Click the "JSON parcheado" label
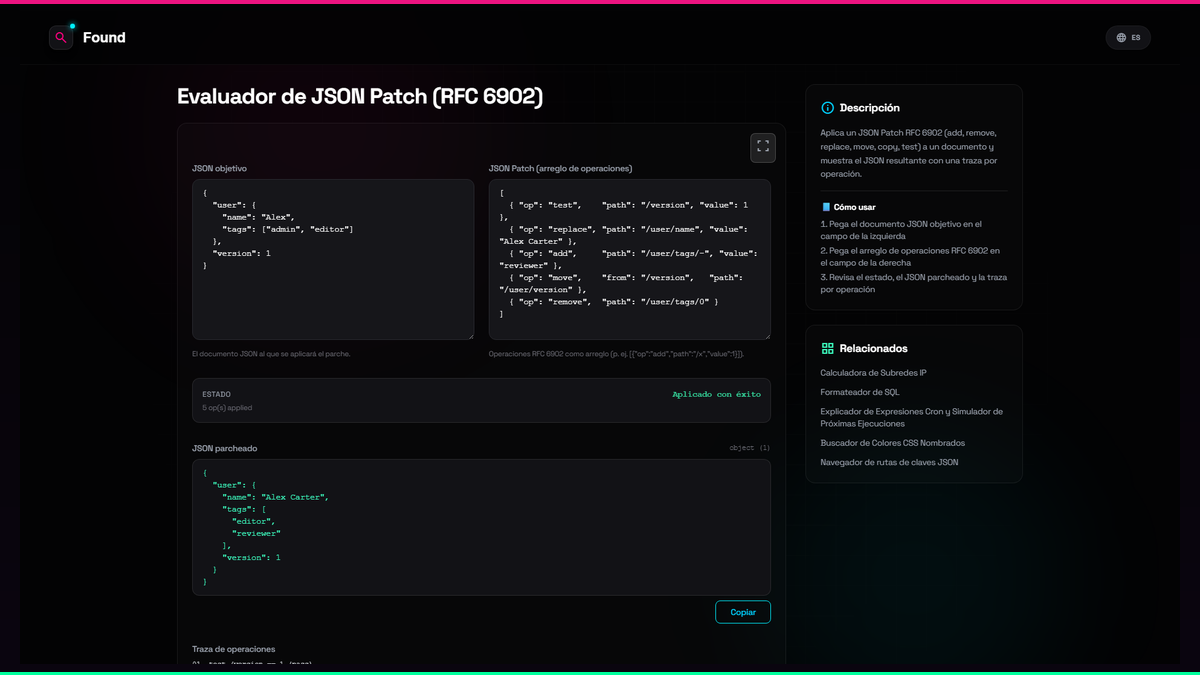The width and height of the screenshot is (1200, 675). click(x=224, y=448)
